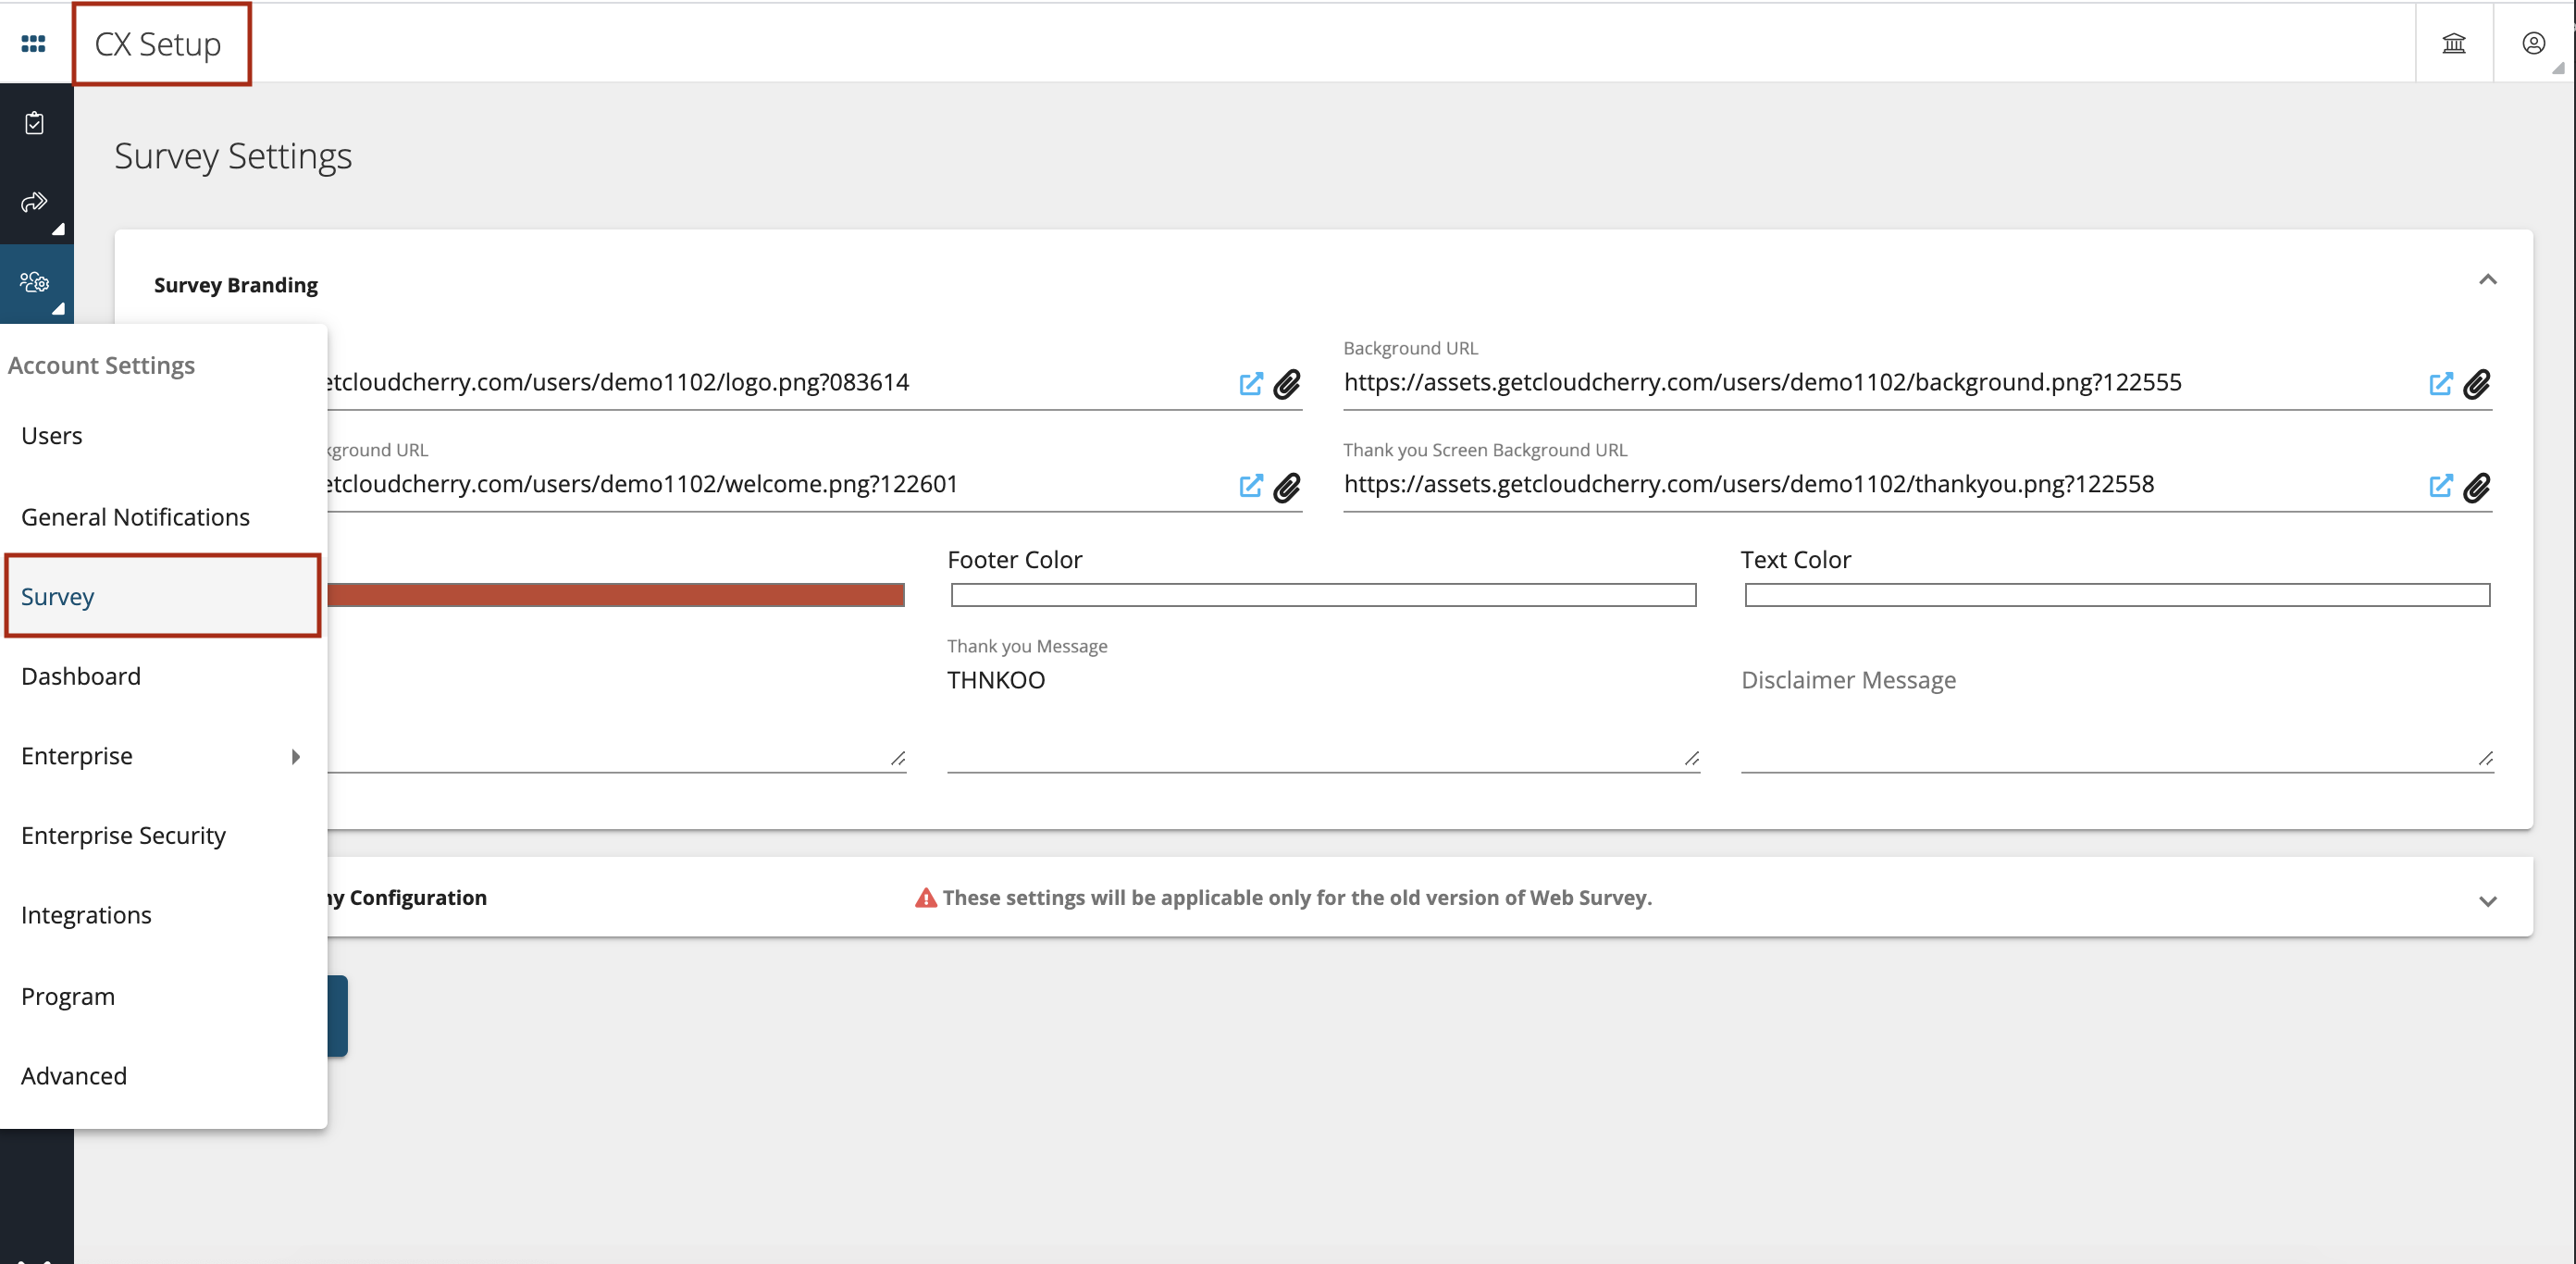2576x1264 pixels.
Task: Click the Footer Color swatch field
Action: pyautogui.click(x=1322, y=591)
